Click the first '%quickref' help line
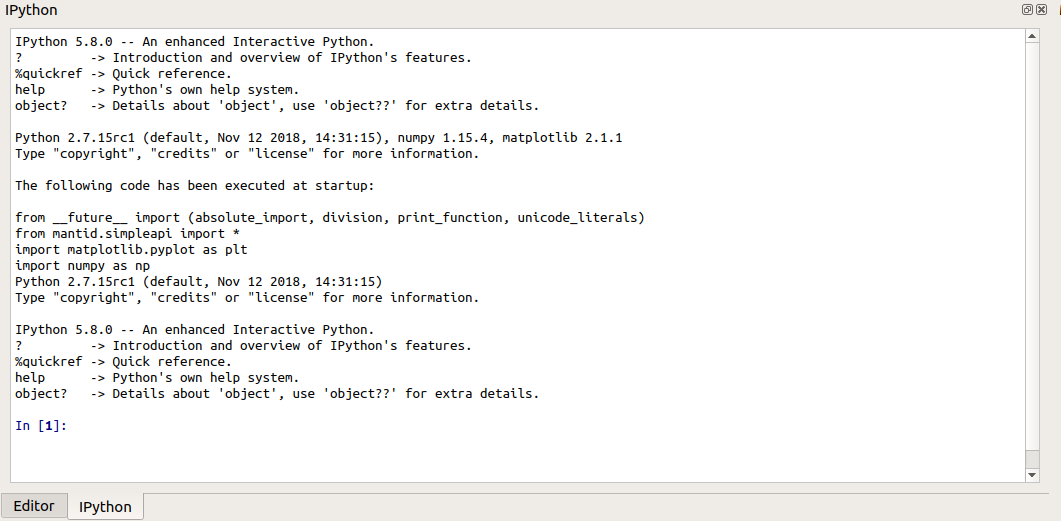Viewport: 1061px width, 521px height. click(x=123, y=74)
